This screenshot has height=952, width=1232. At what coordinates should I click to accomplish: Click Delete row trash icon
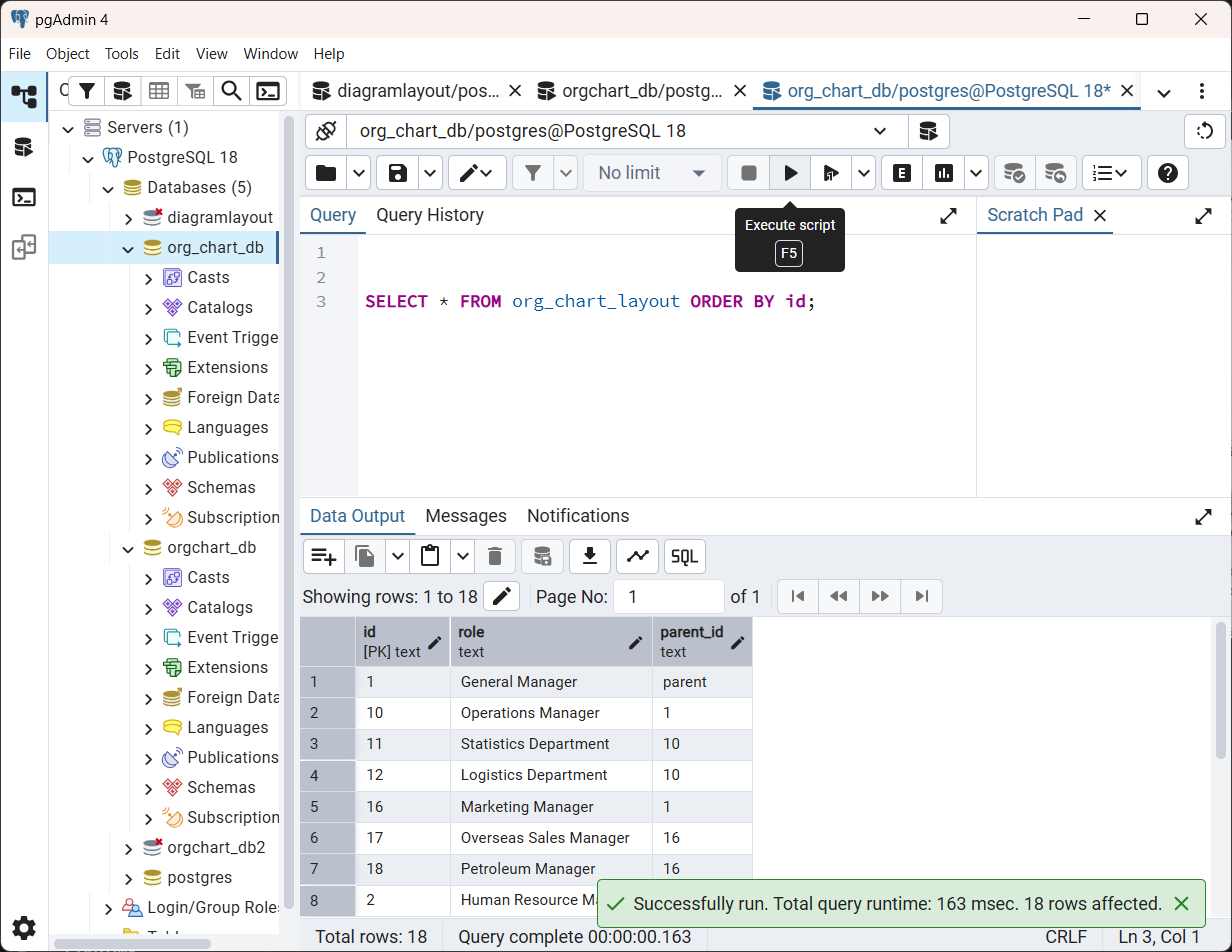click(494, 557)
